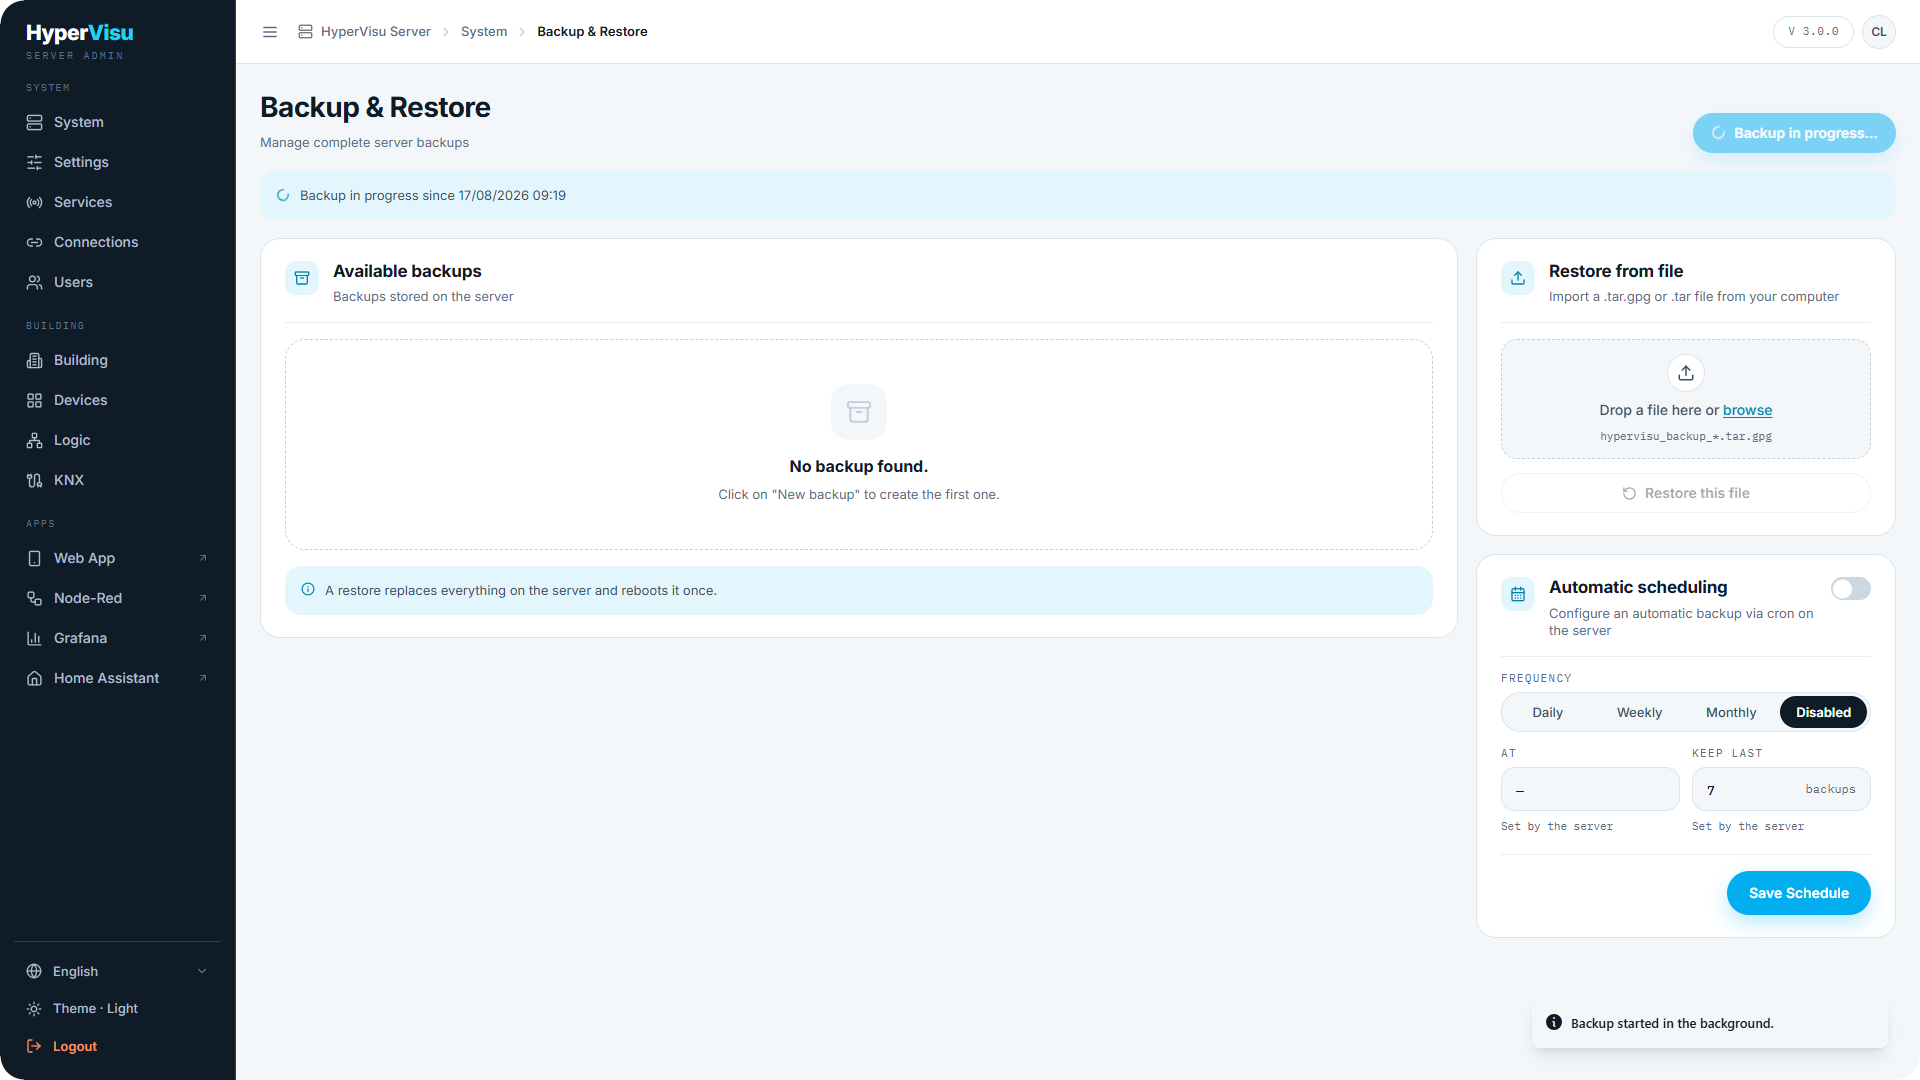Click the Grafana chart icon
This screenshot has width=1920, height=1080.
(x=34, y=638)
